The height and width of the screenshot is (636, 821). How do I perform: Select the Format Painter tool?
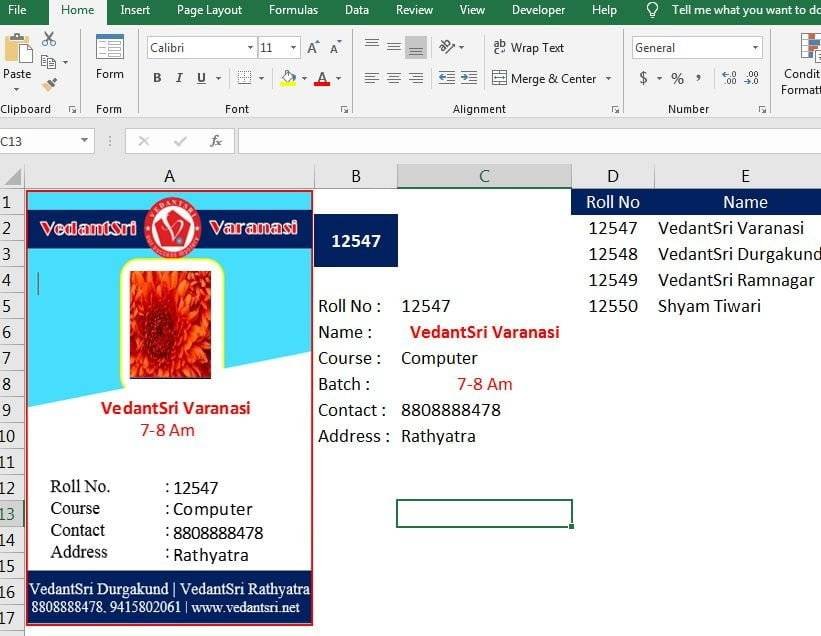coord(49,85)
